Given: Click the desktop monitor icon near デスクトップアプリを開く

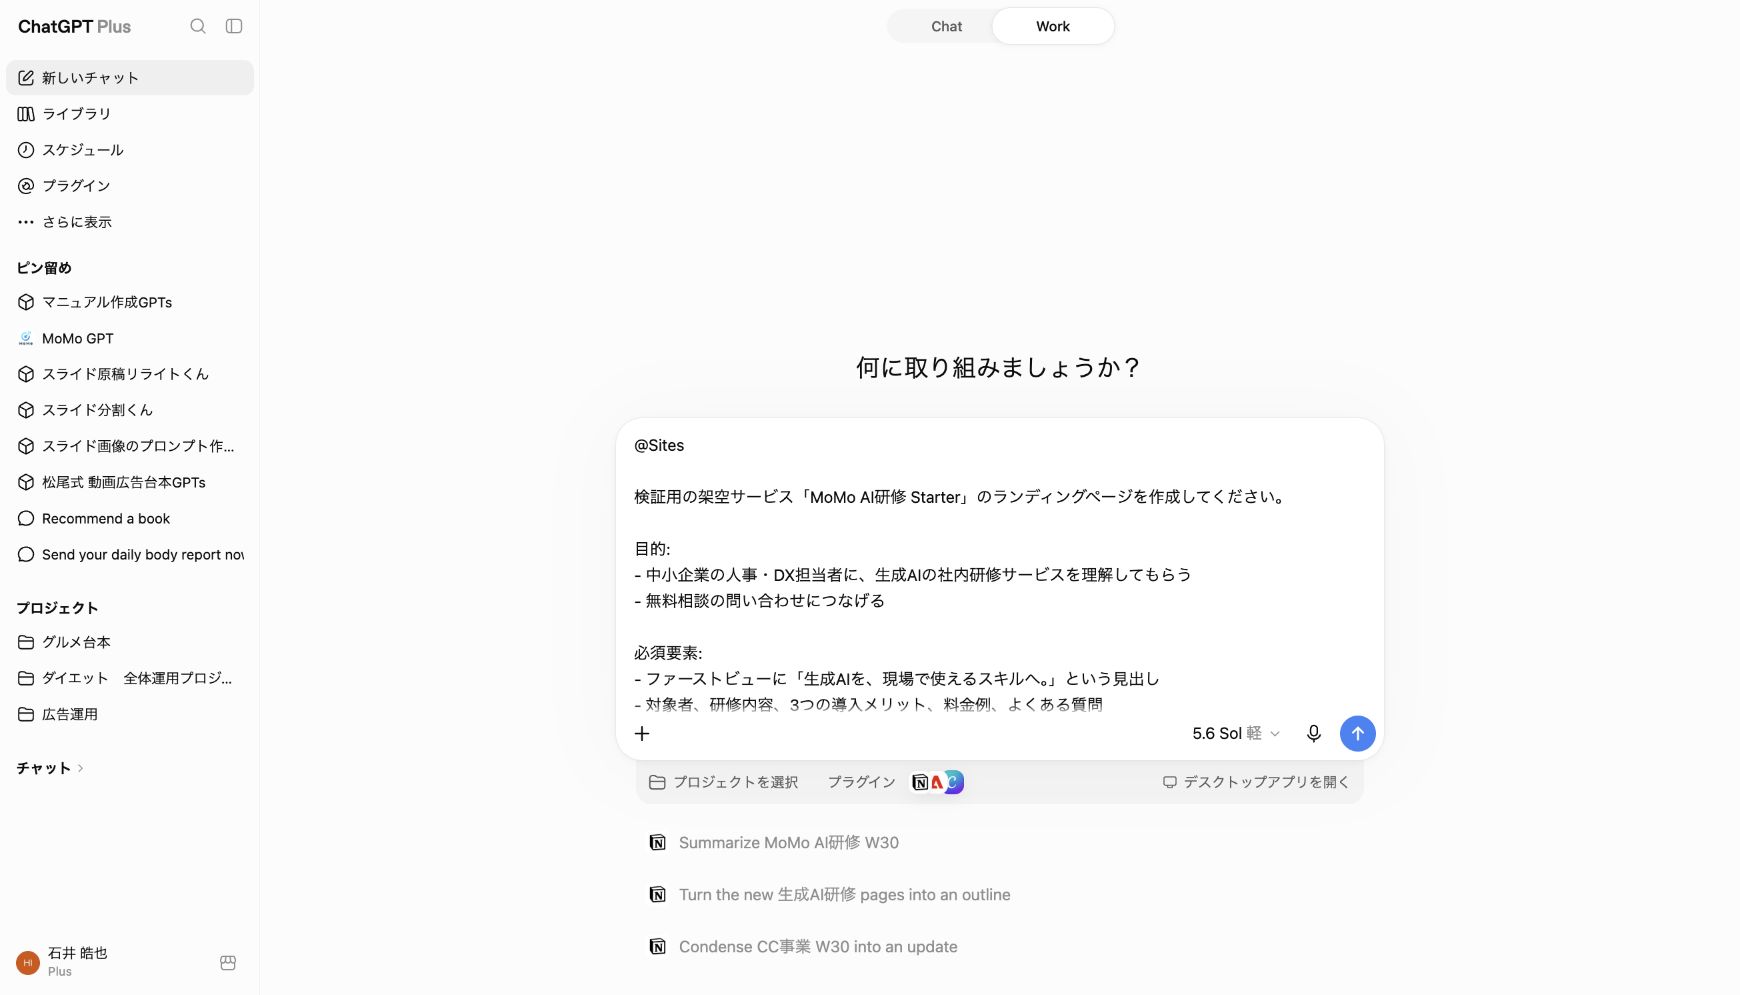Looking at the screenshot, I should coord(1170,782).
